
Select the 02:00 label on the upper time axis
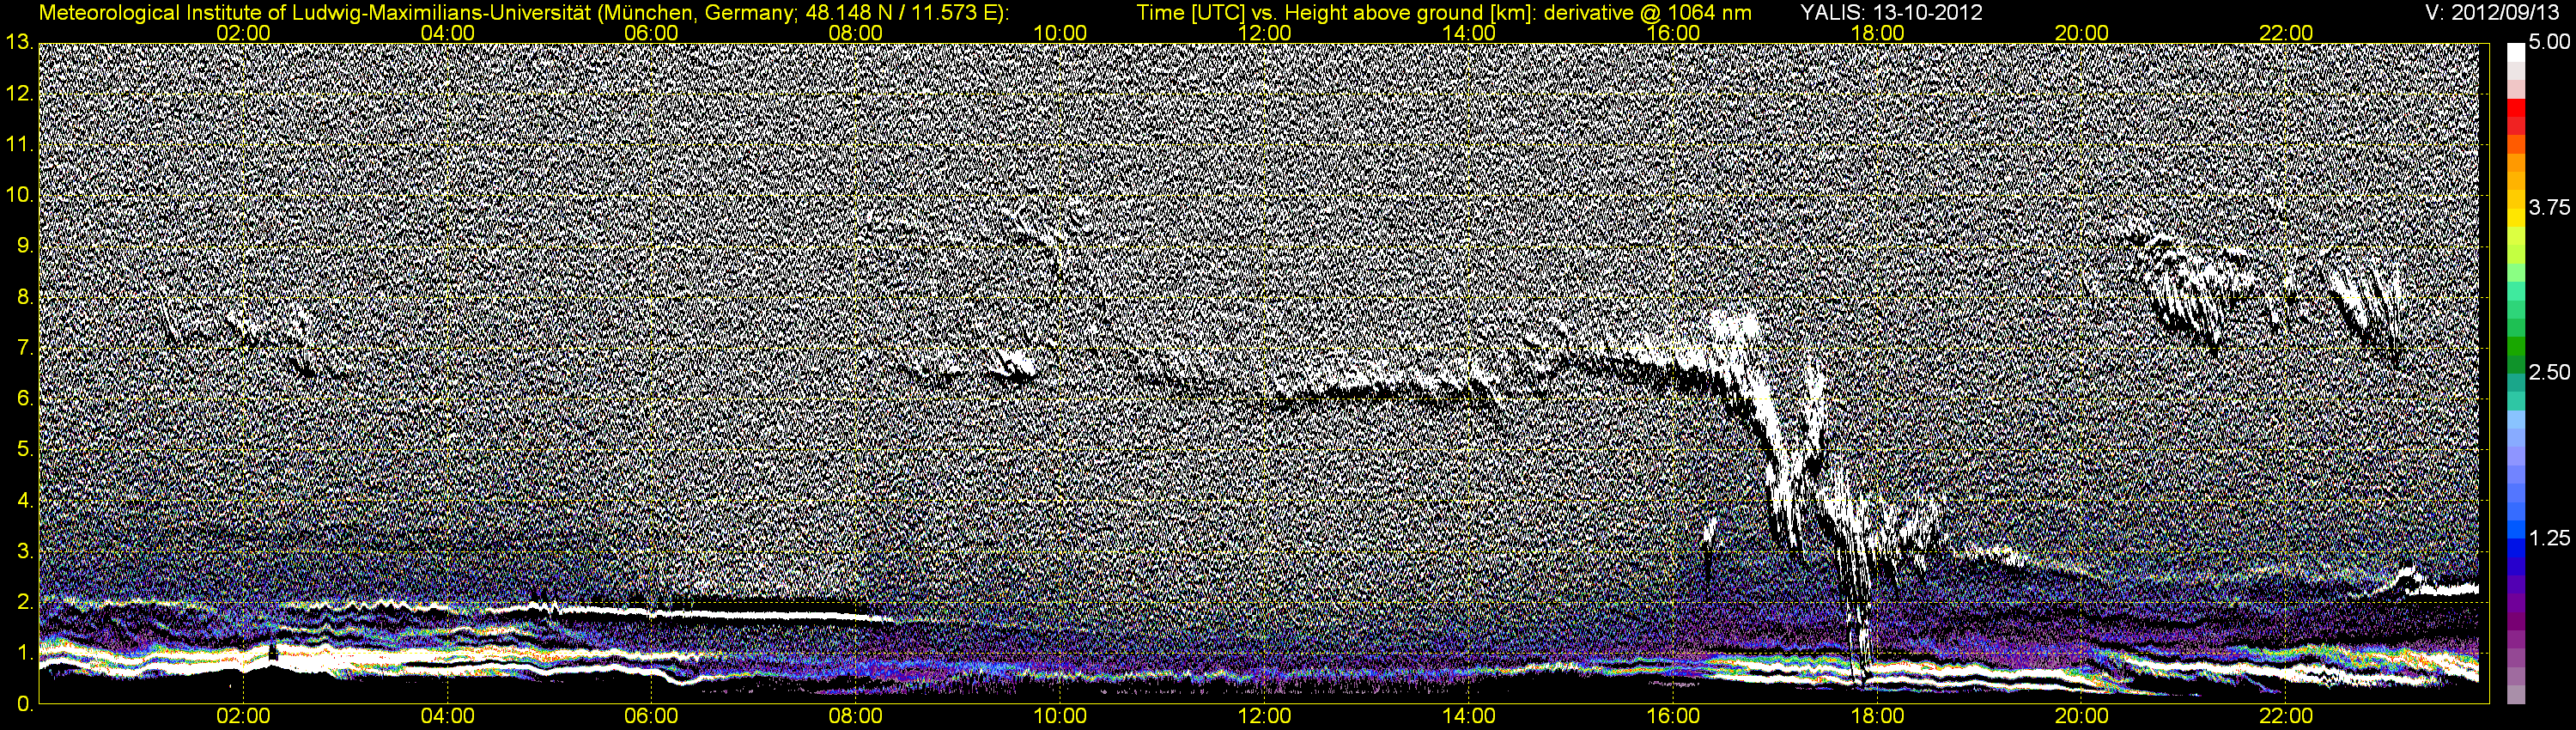243,33
